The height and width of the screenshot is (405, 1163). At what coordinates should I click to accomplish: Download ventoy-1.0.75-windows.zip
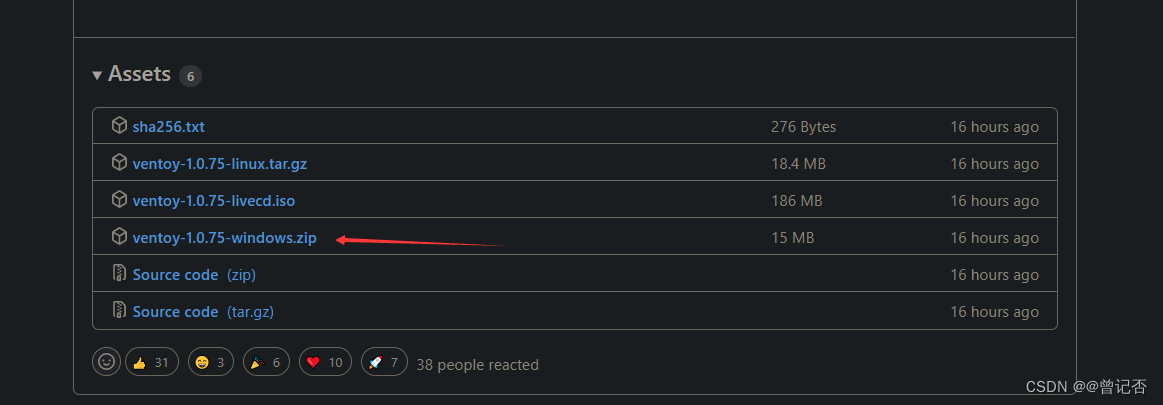[x=224, y=238]
